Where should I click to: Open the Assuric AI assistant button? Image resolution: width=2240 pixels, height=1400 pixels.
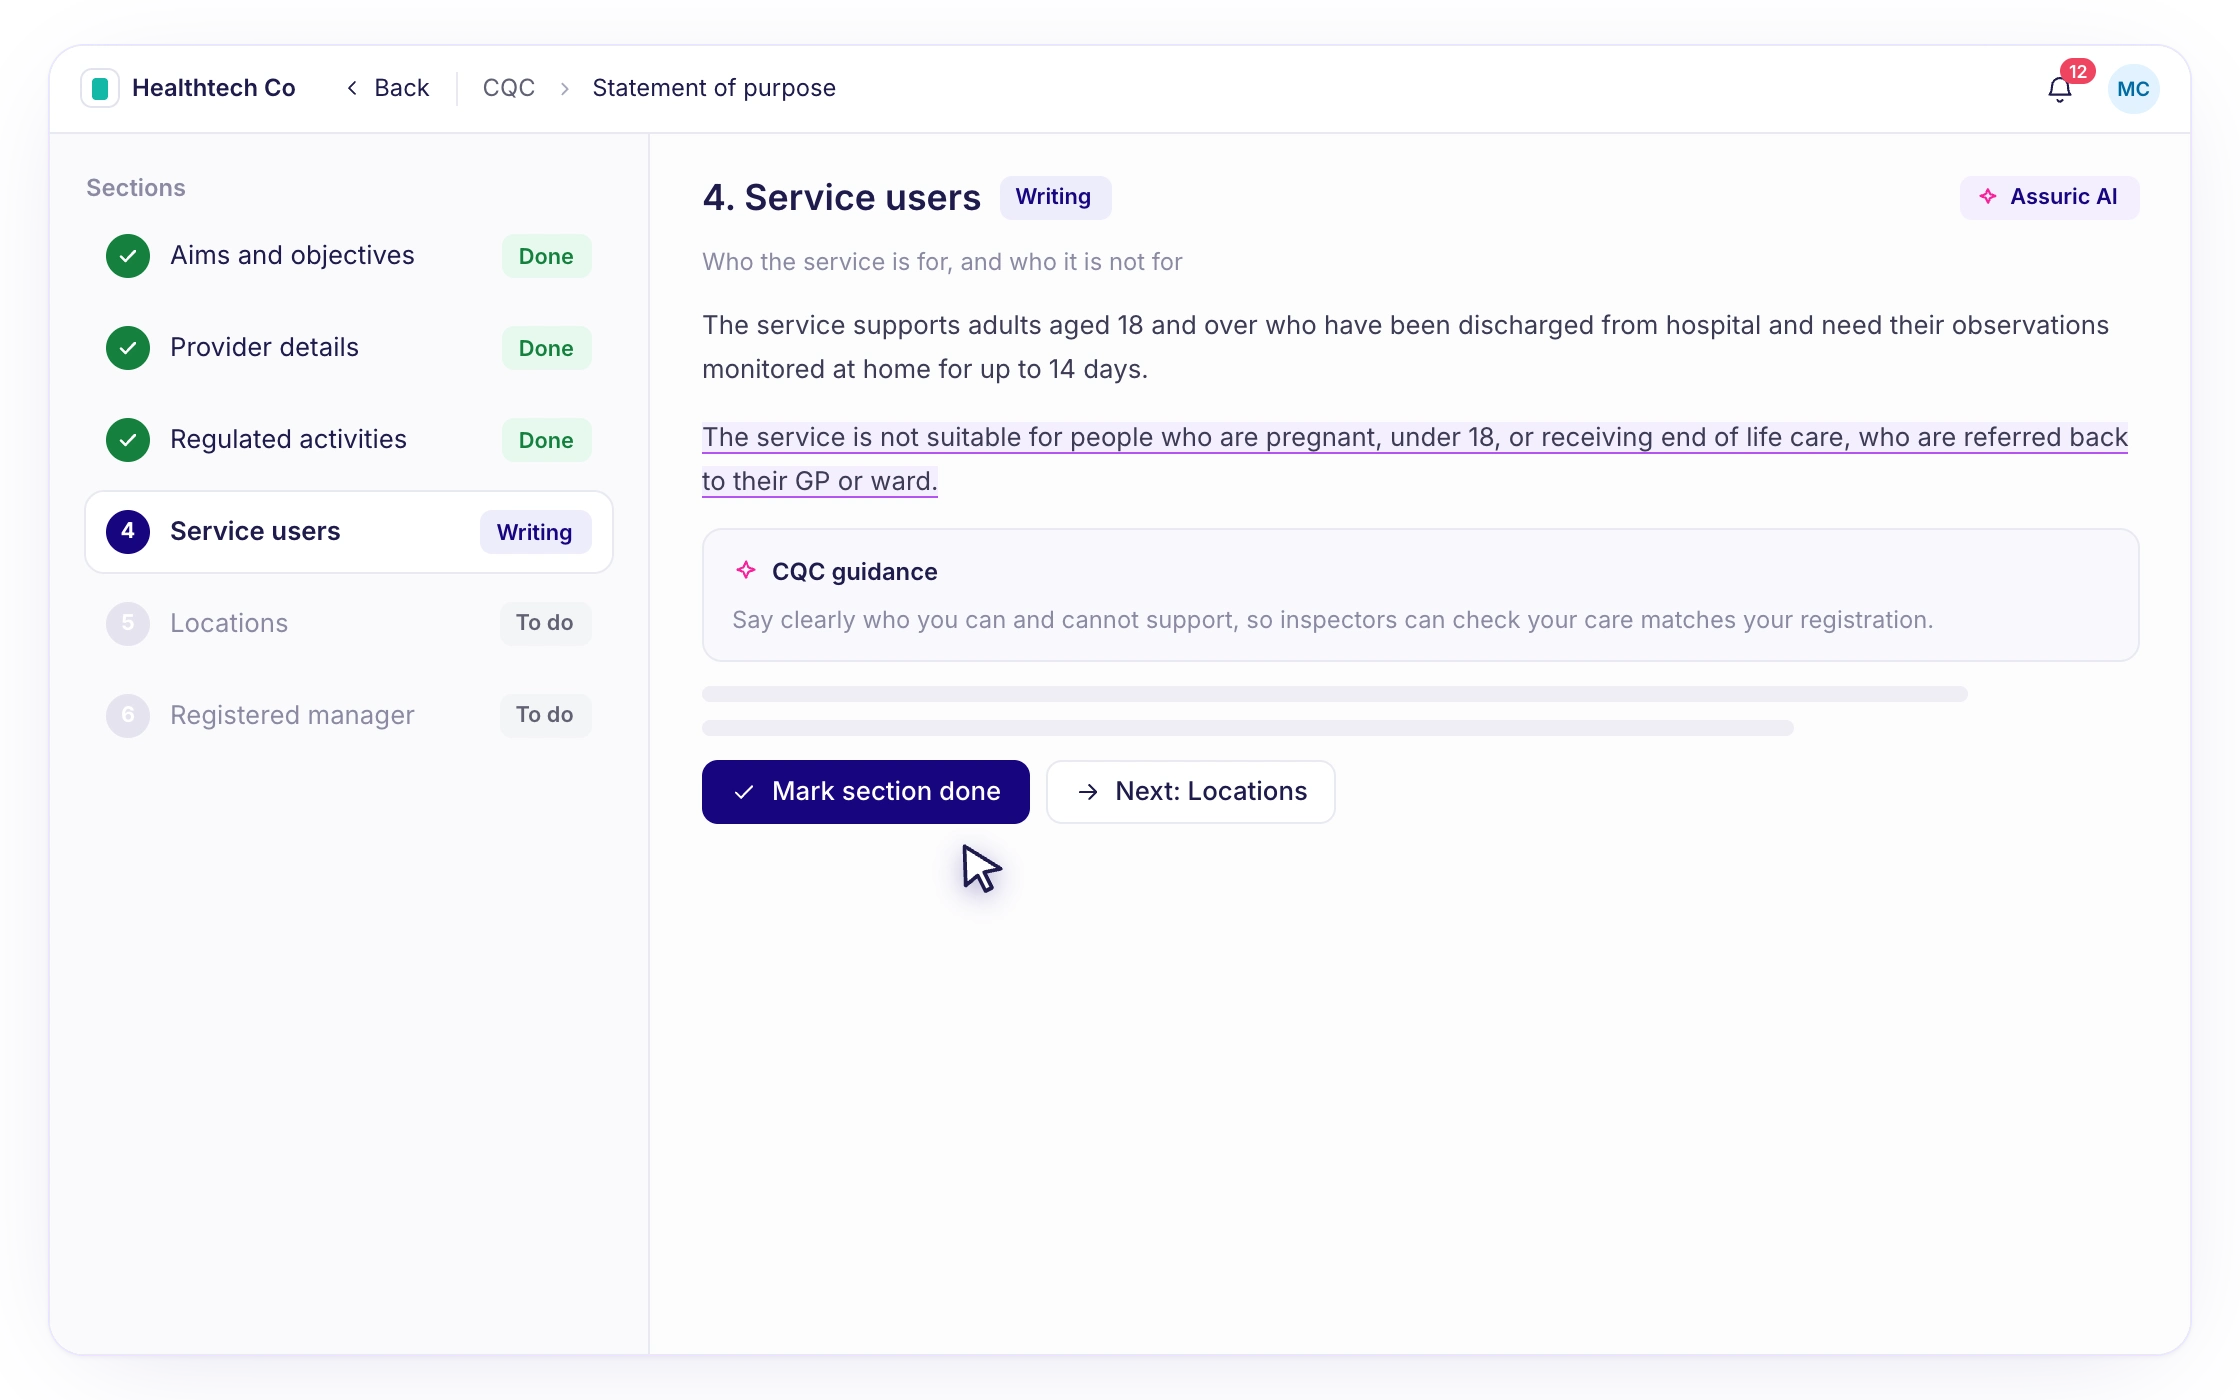tap(2049, 197)
